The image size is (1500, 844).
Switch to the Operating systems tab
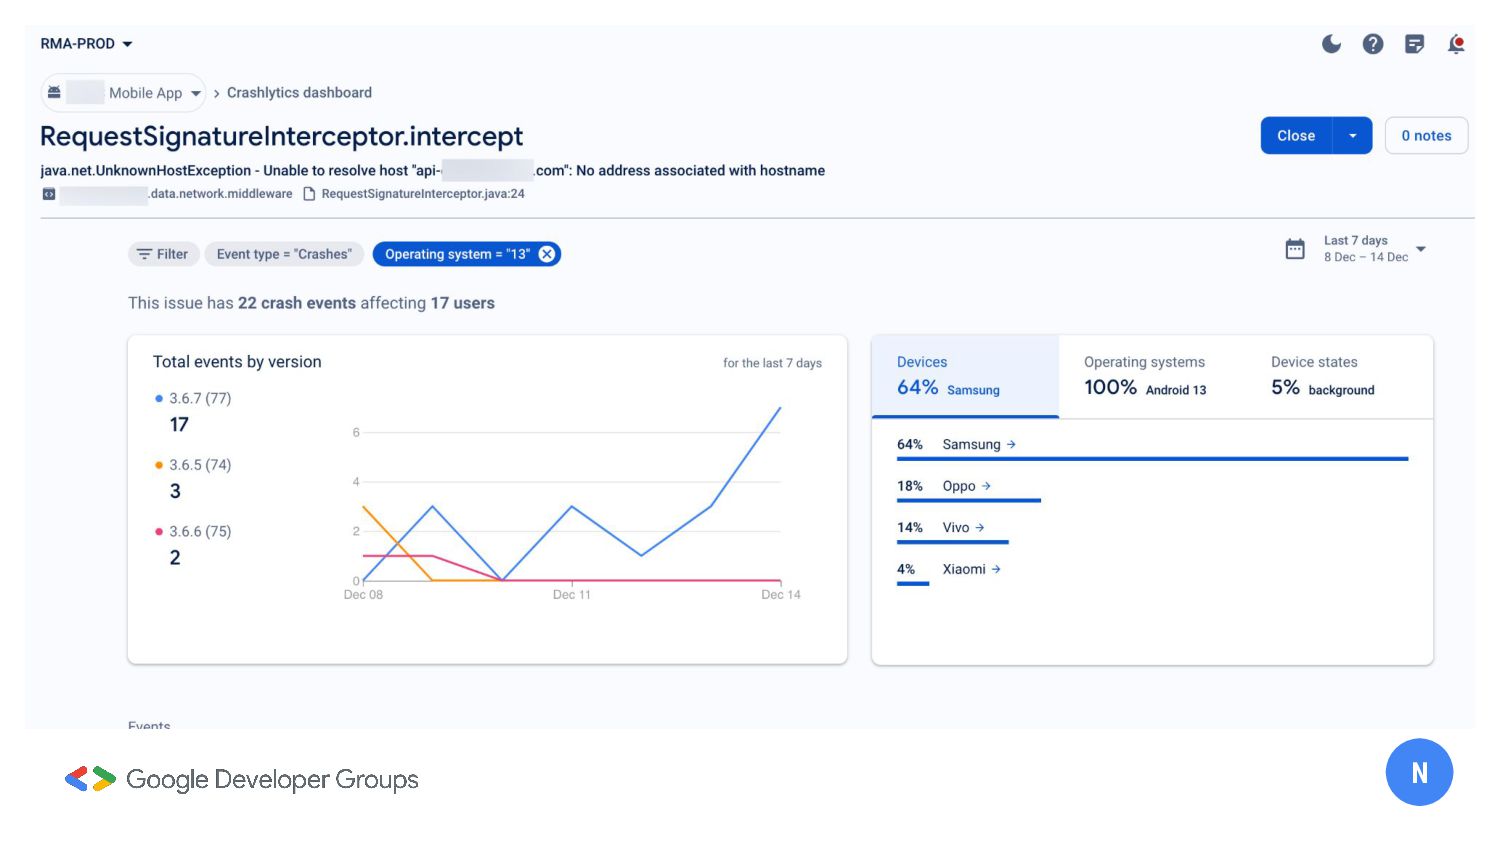coord(1145,375)
